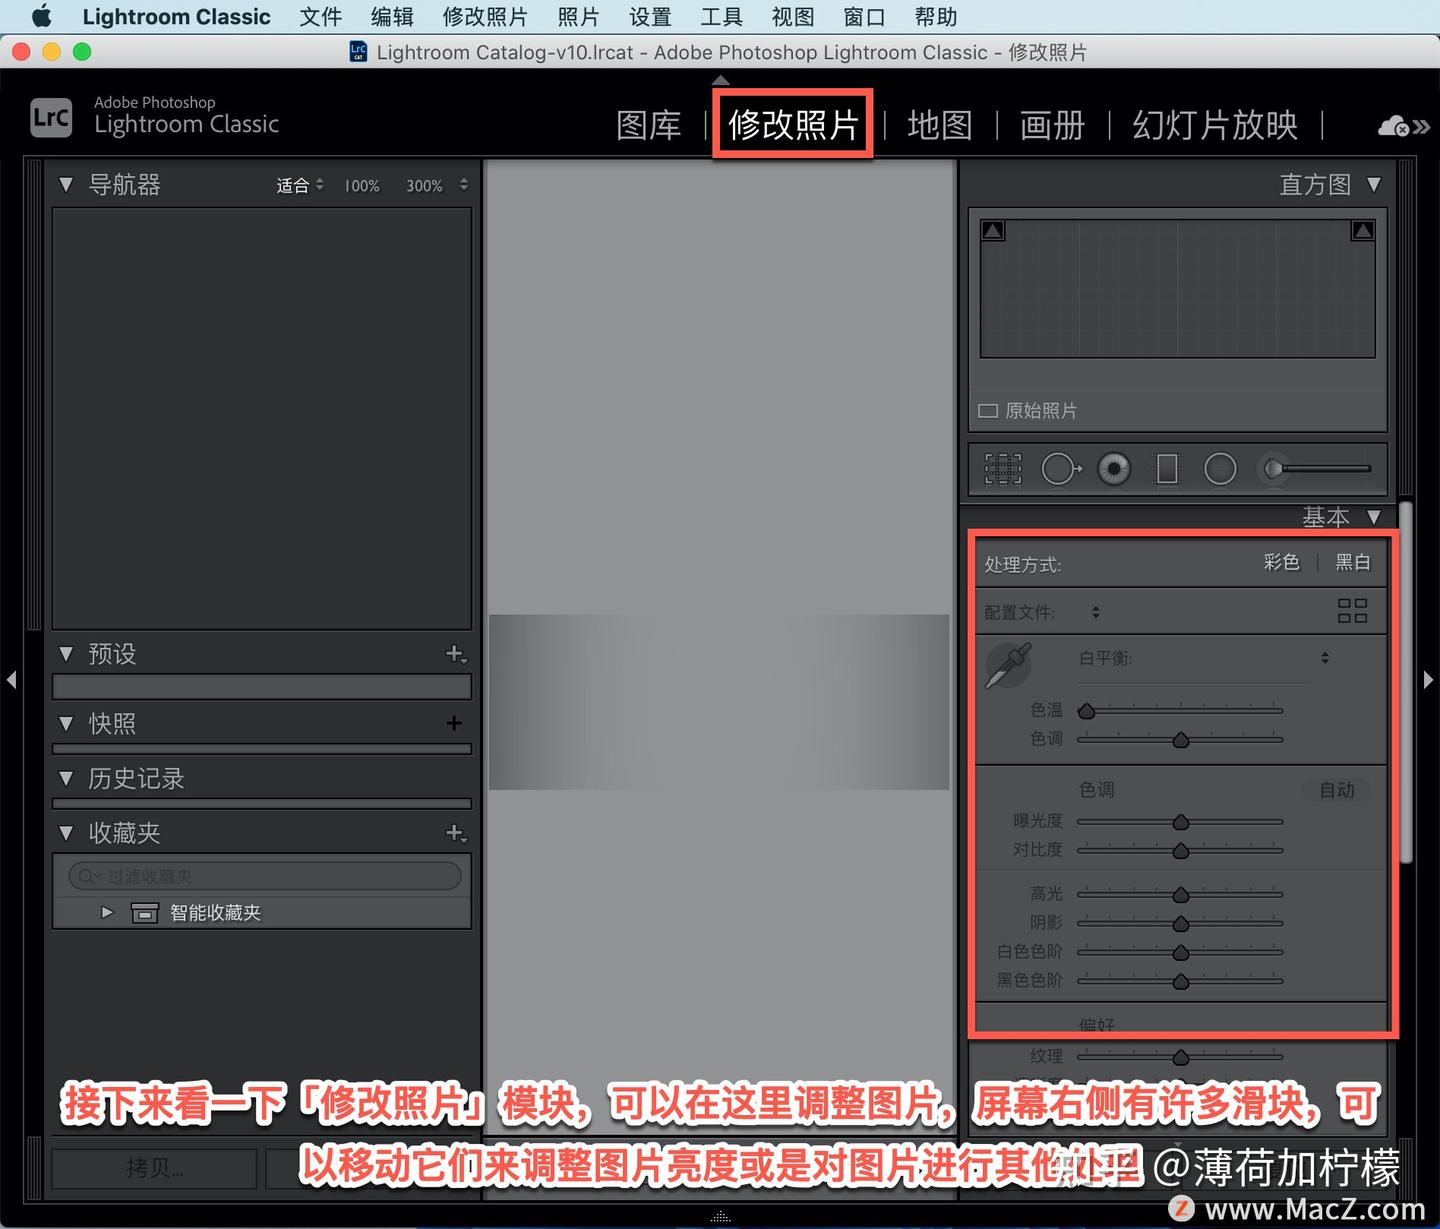Screen dimensions: 1440x1229
Task: Open the Settings (设置) menu
Action: tap(650, 17)
